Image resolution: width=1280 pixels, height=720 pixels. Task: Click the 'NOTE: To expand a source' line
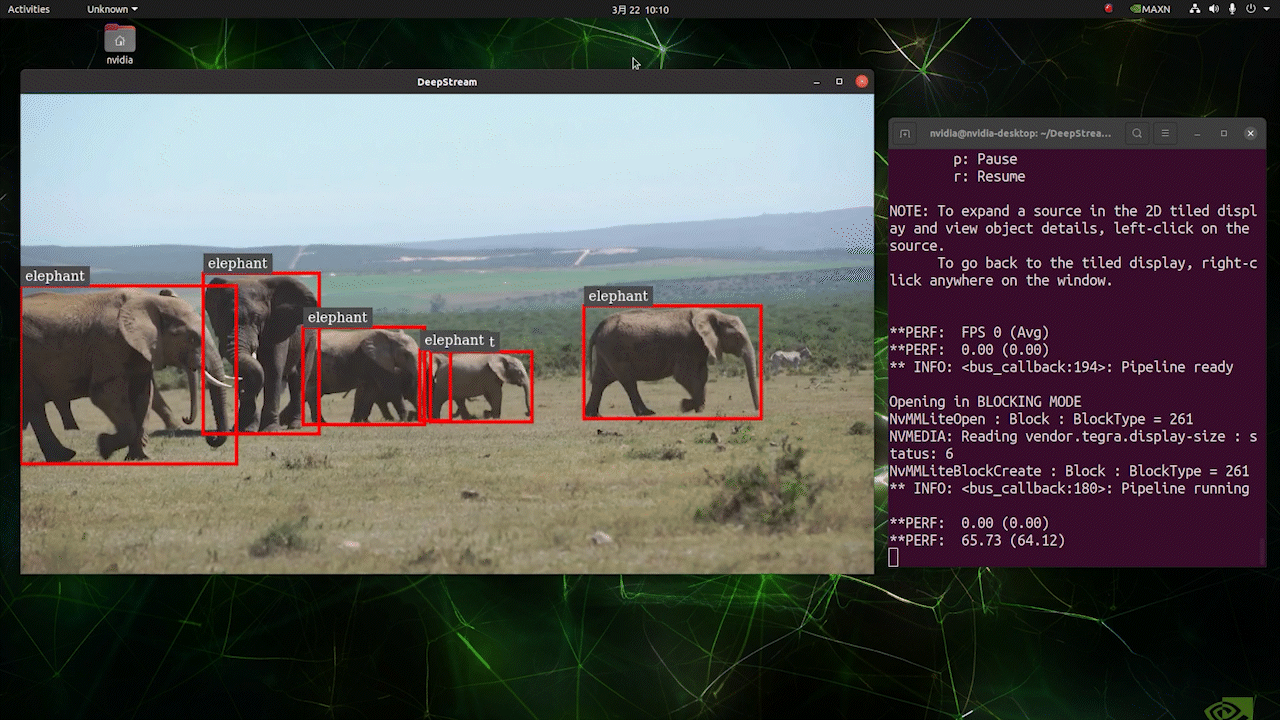pyautogui.click(x=1073, y=228)
